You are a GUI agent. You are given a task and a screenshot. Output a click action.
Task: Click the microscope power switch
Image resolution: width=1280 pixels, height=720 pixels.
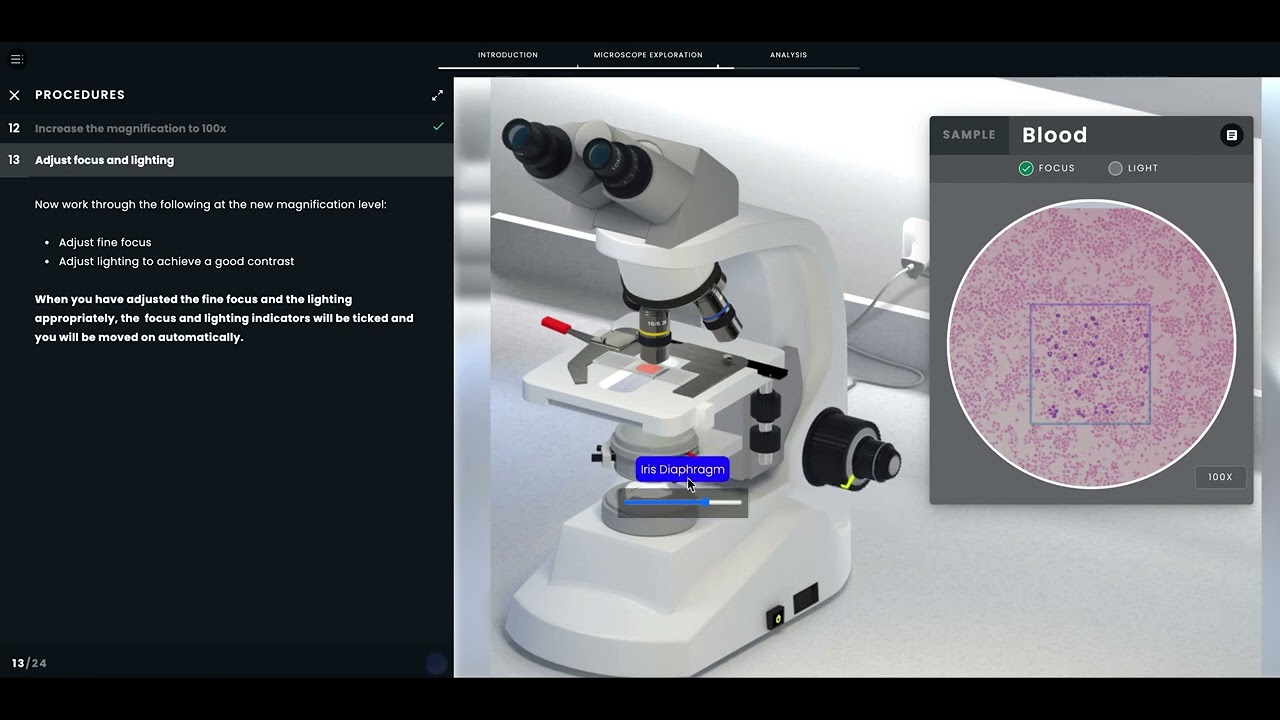[x=777, y=618]
